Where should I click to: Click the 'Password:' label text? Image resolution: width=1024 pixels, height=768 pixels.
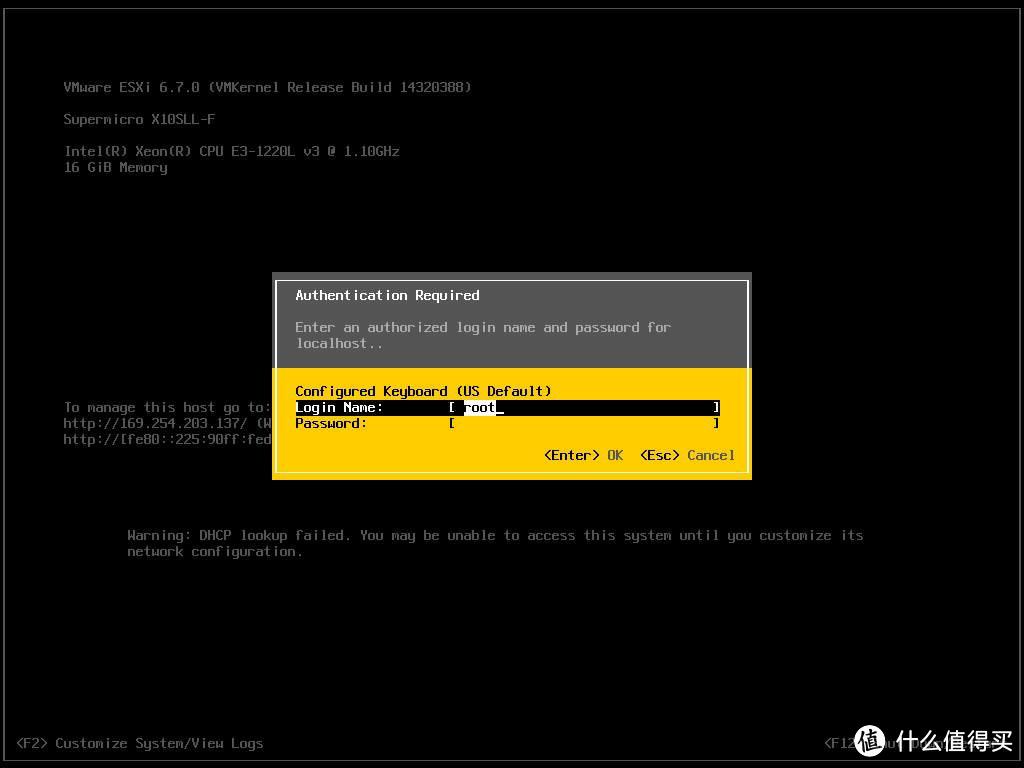331,424
